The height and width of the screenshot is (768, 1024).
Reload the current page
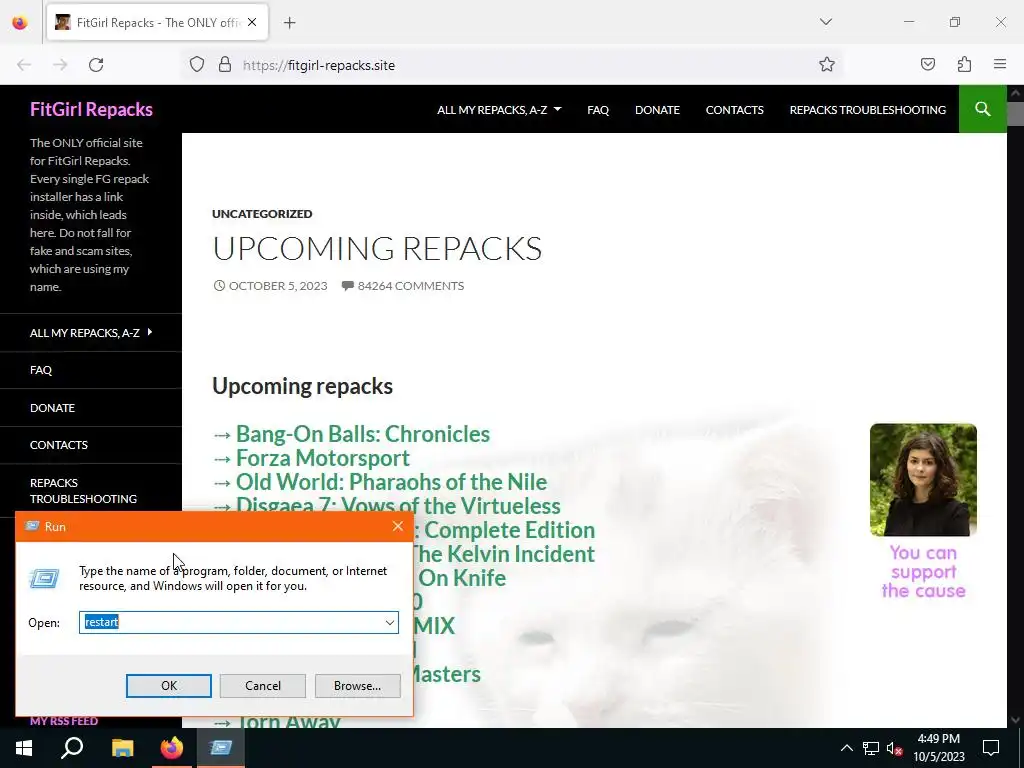[96, 65]
